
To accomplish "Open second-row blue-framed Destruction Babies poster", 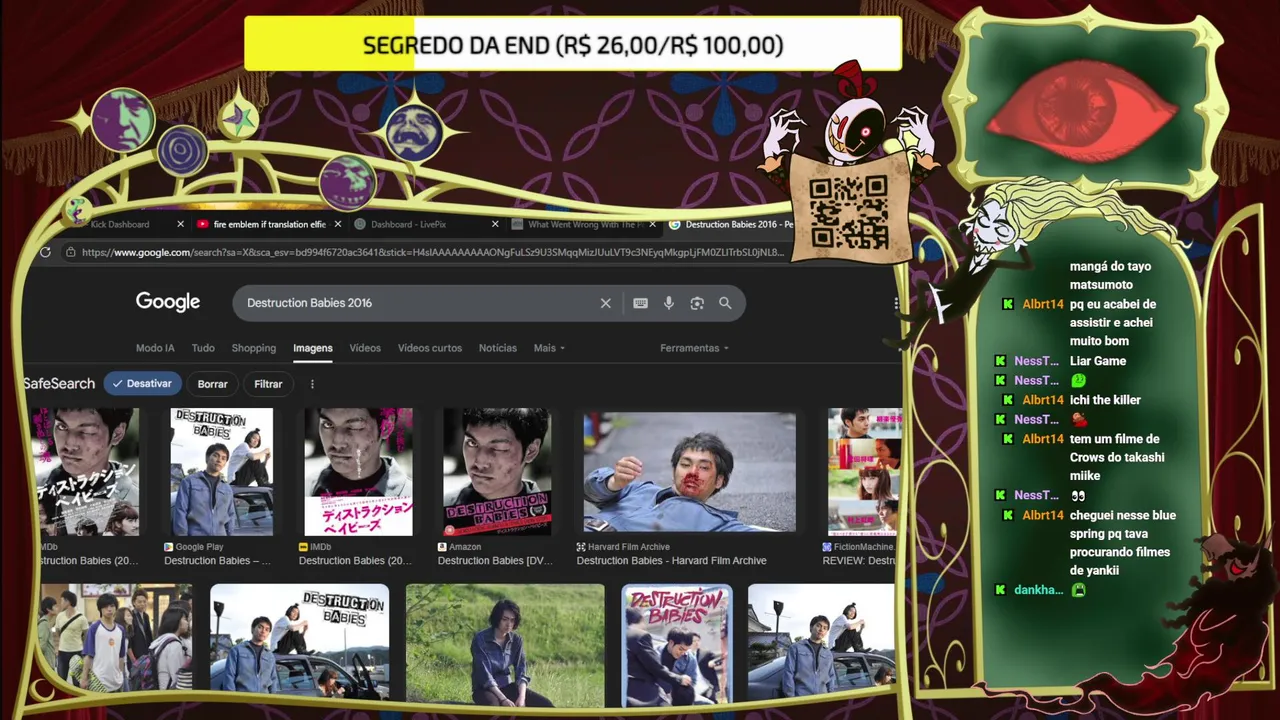I will tap(677, 645).
